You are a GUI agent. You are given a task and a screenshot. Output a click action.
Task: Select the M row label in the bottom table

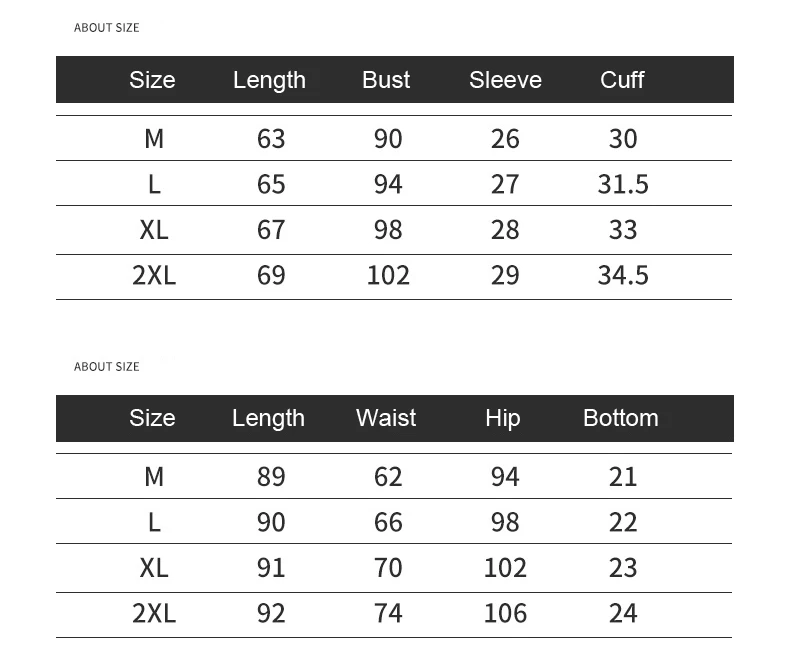154,477
